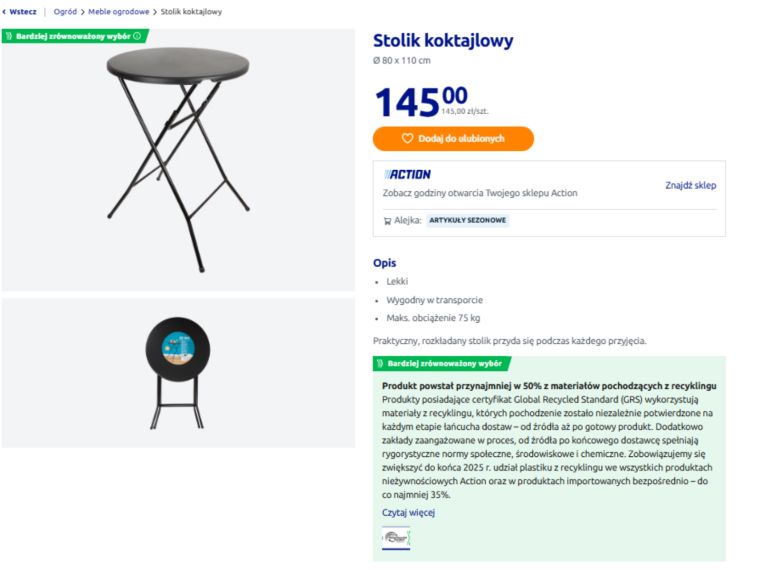Open the Ogród breadcrumb
The width and height of the screenshot is (760, 570).
tap(65, 12)
